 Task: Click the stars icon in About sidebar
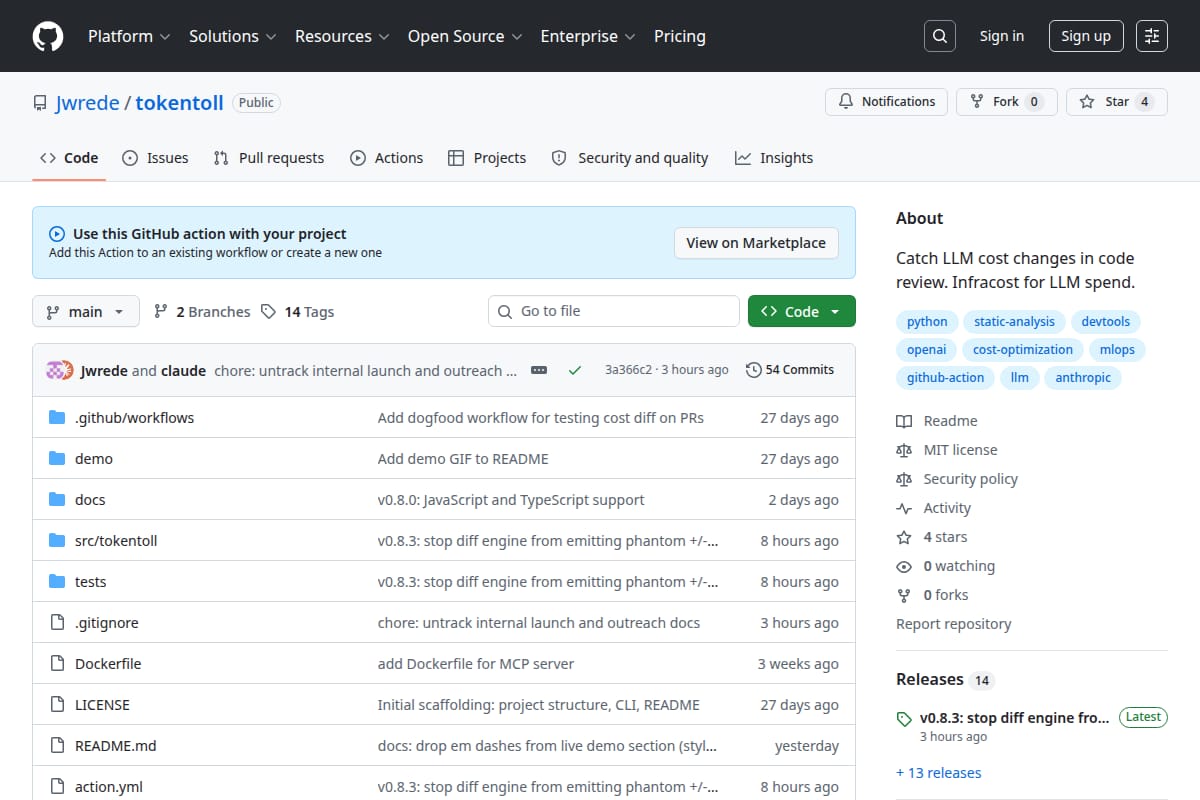coord(904,537)
